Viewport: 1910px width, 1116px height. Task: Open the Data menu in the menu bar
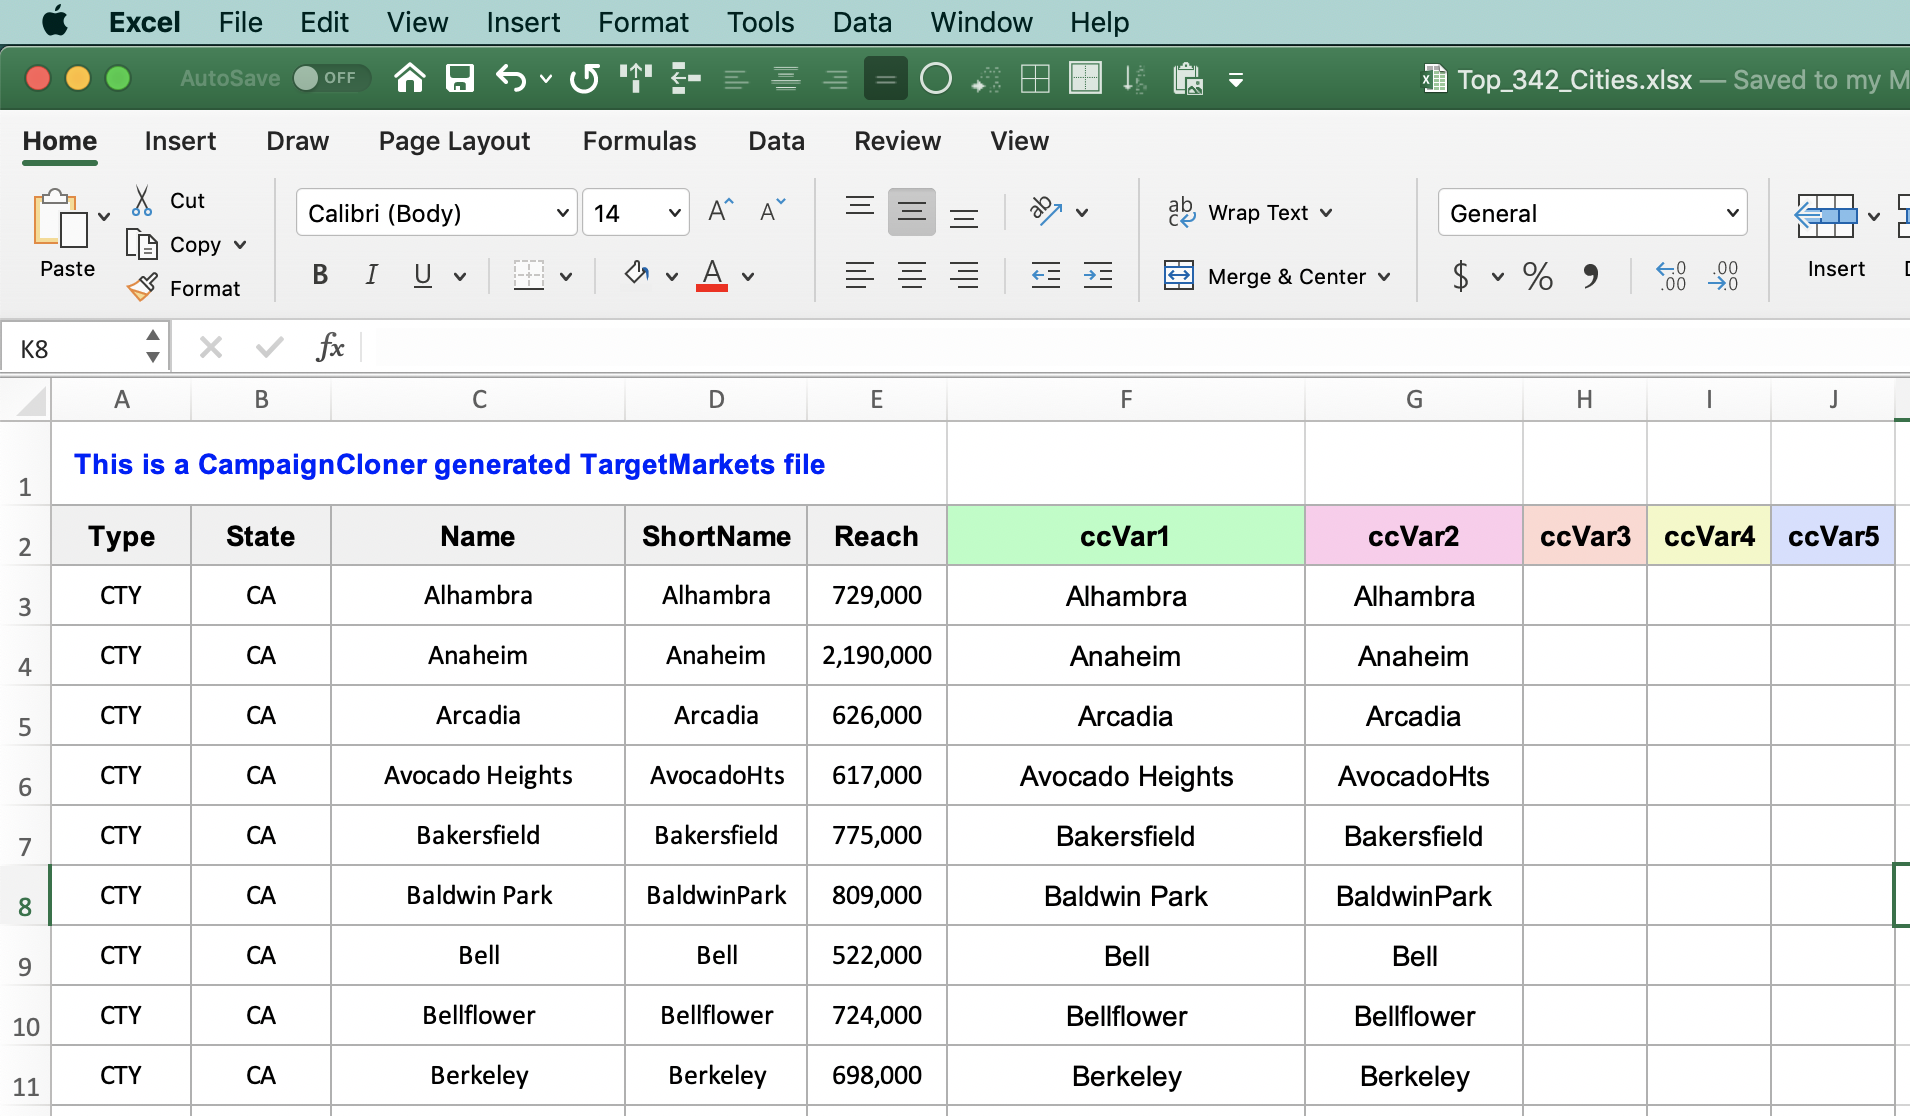[x=862, y=21]
